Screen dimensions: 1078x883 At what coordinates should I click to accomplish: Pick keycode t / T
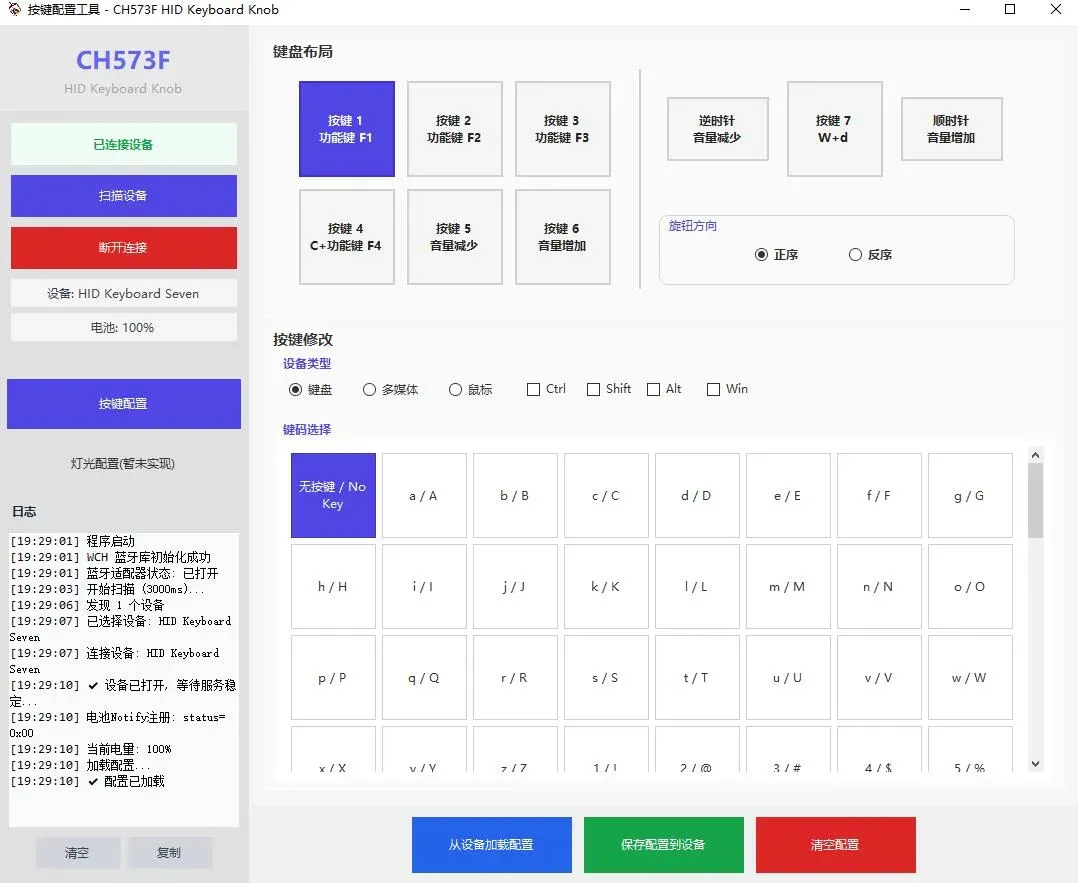click(x=697, y=677)
